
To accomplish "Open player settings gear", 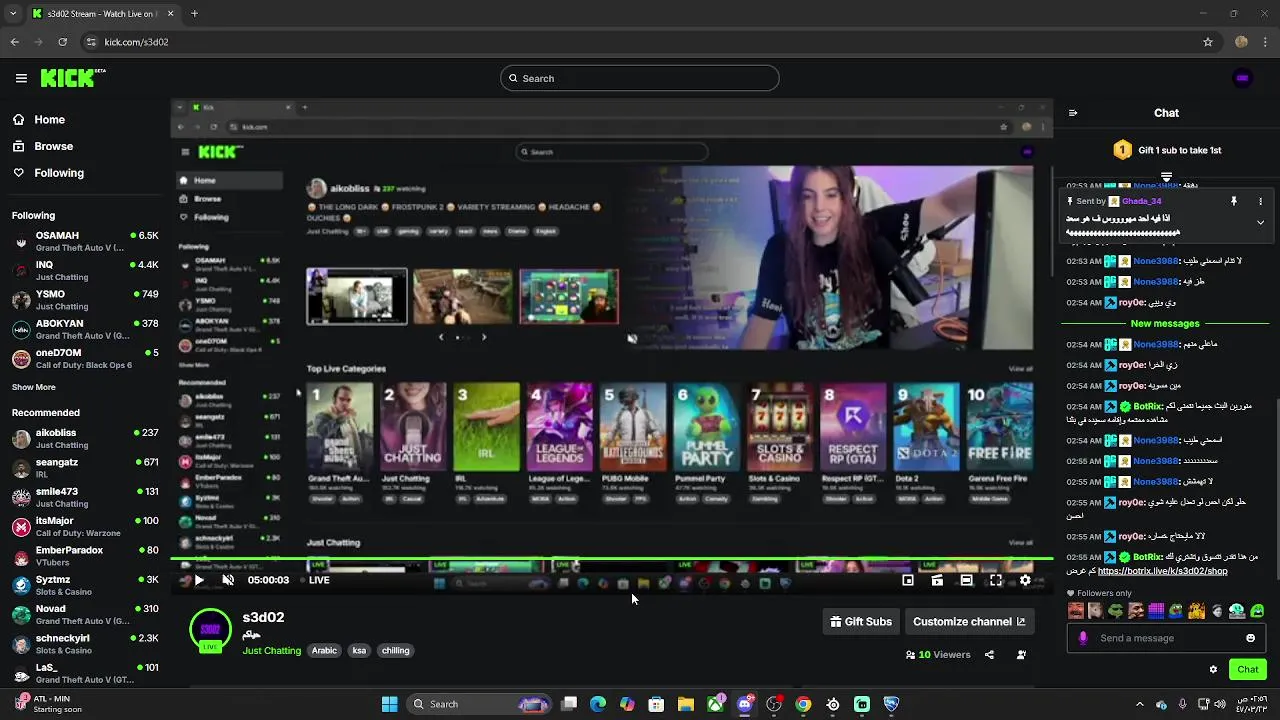I will pos(1025,580).
